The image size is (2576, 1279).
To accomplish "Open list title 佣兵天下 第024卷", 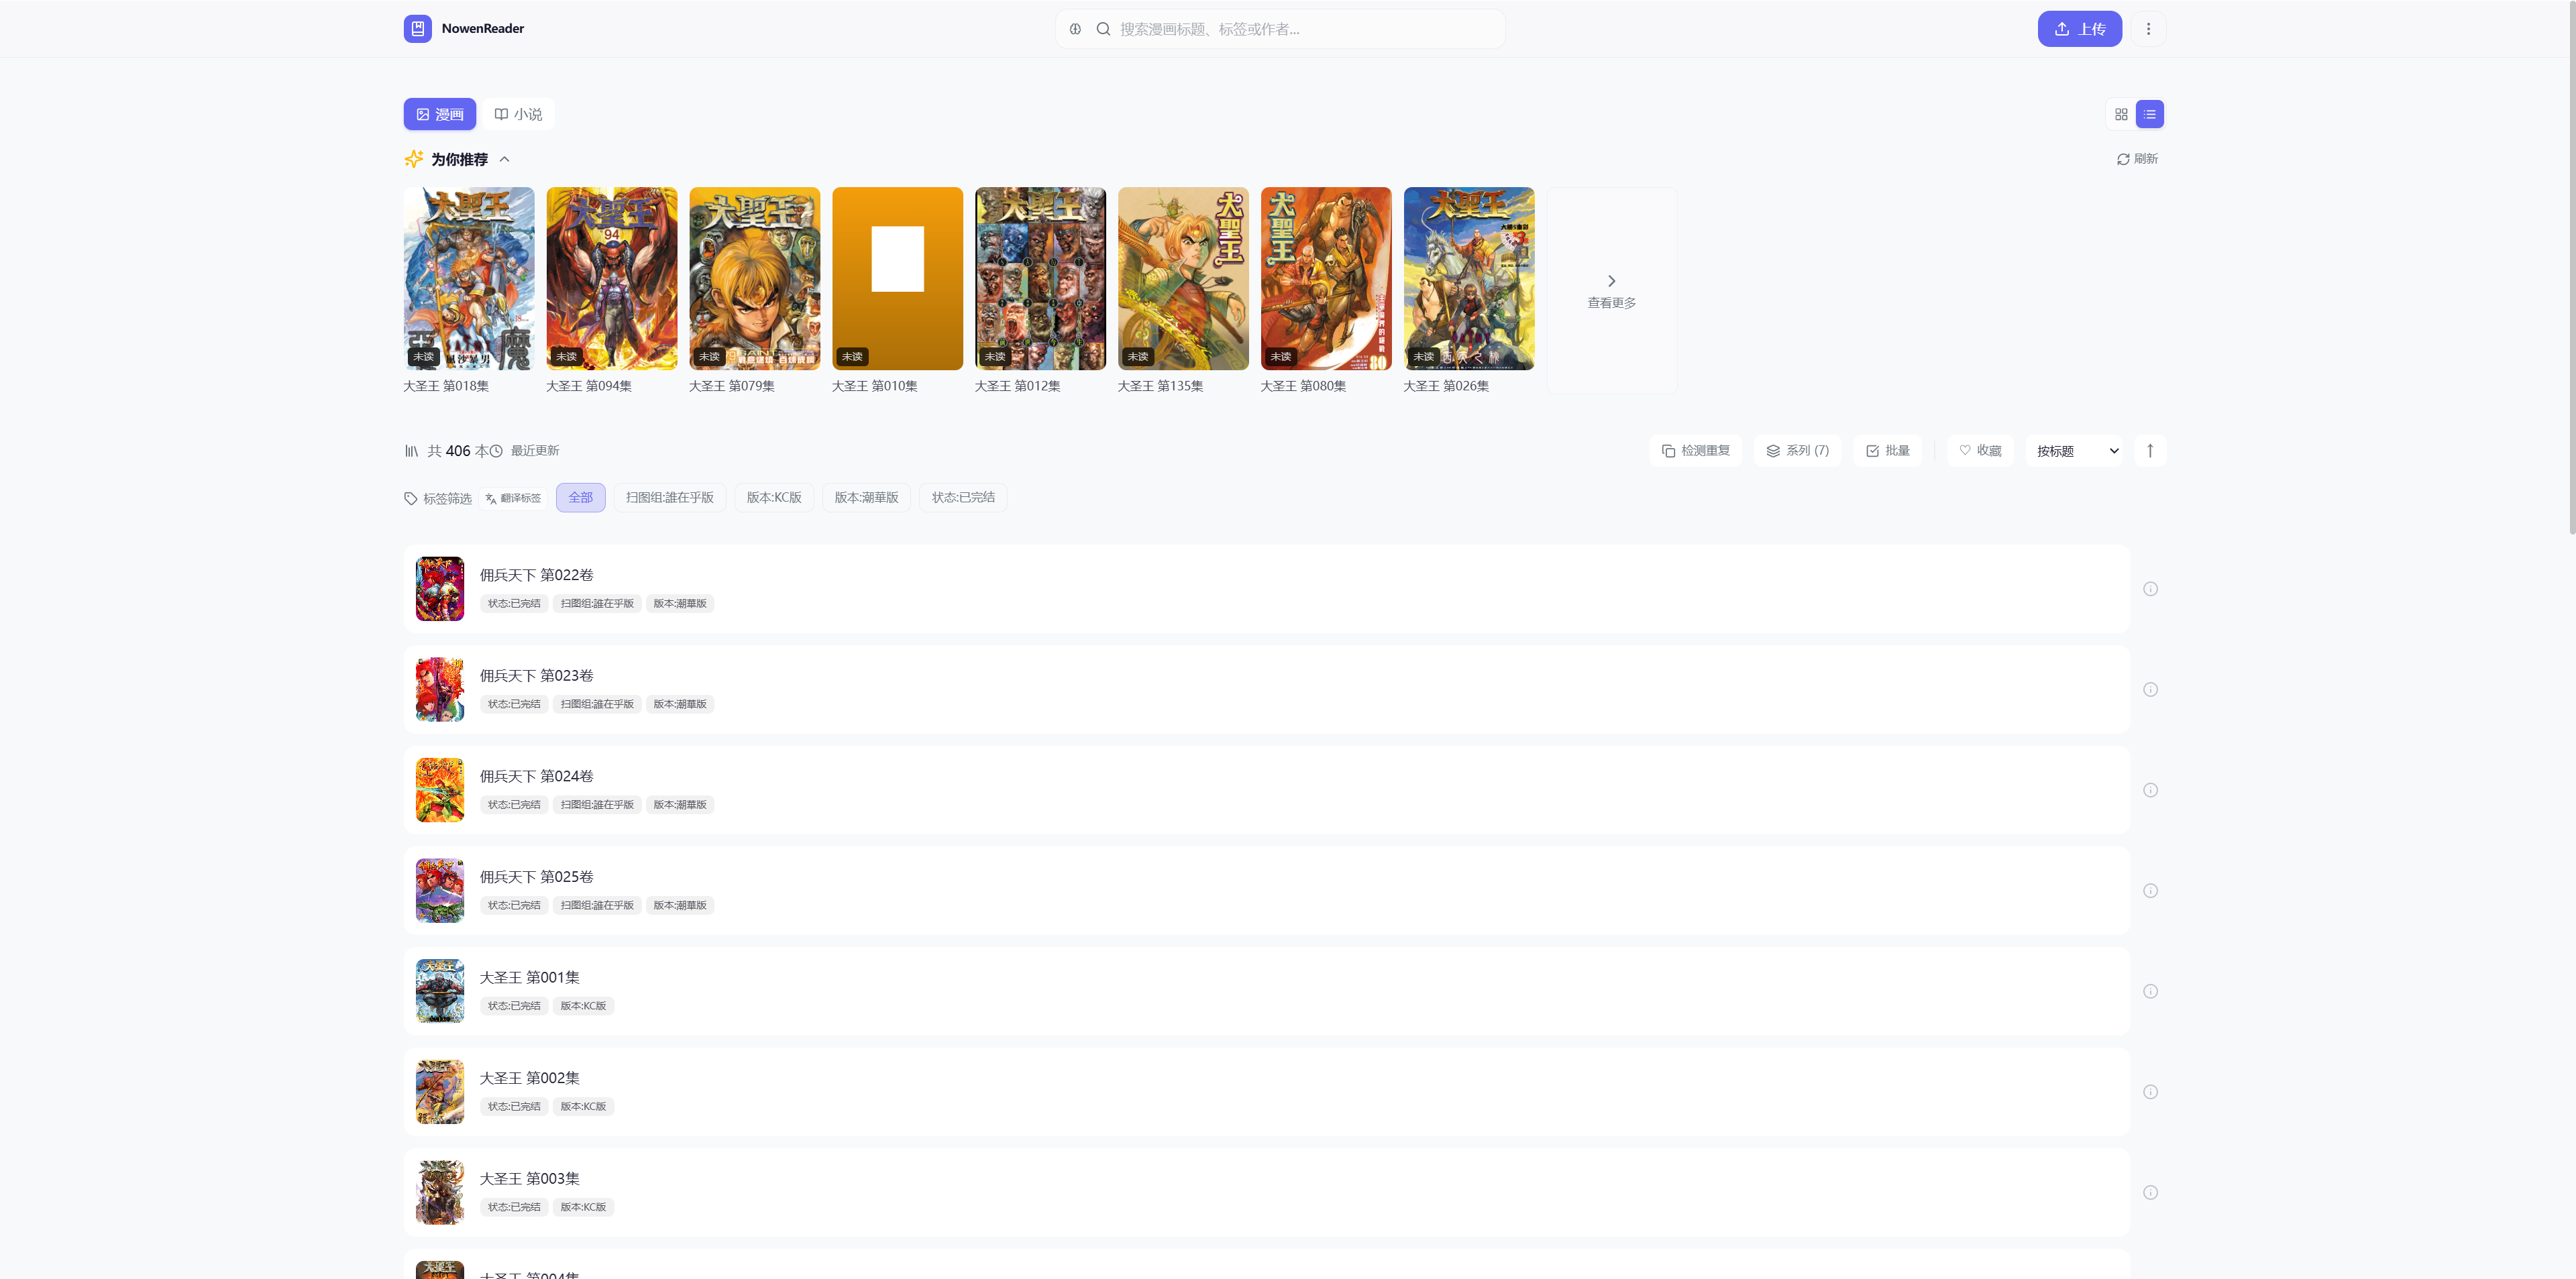I will click(537, 776).
